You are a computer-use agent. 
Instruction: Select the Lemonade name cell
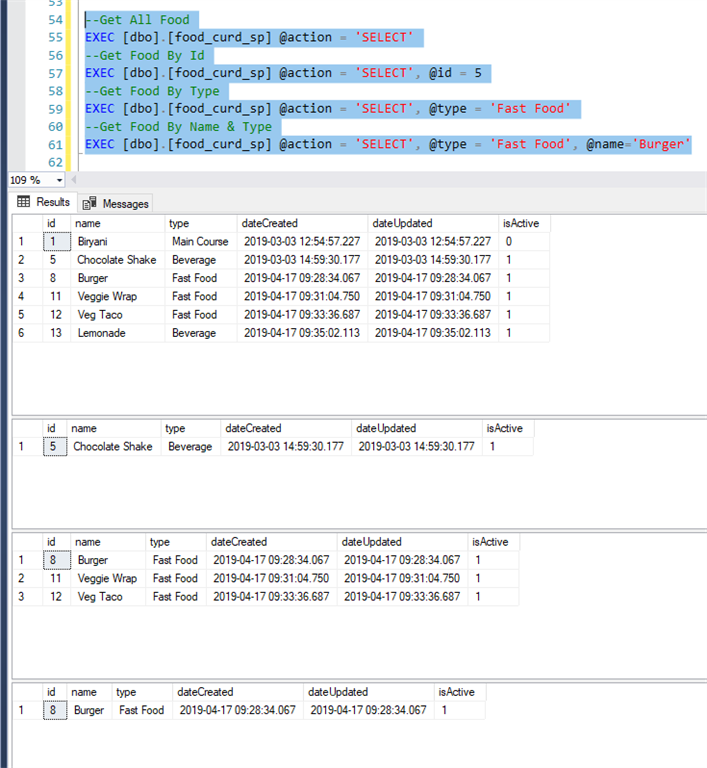coord(118,333)
